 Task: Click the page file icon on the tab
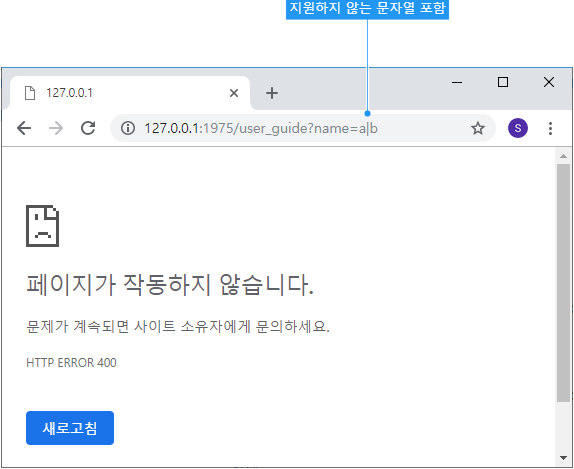click(30, 93)
